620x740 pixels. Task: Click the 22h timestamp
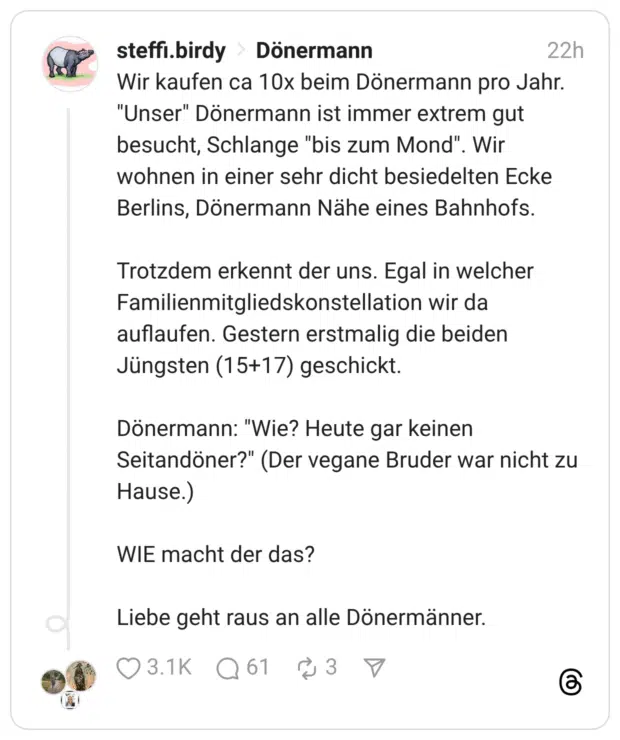point(565,51)
